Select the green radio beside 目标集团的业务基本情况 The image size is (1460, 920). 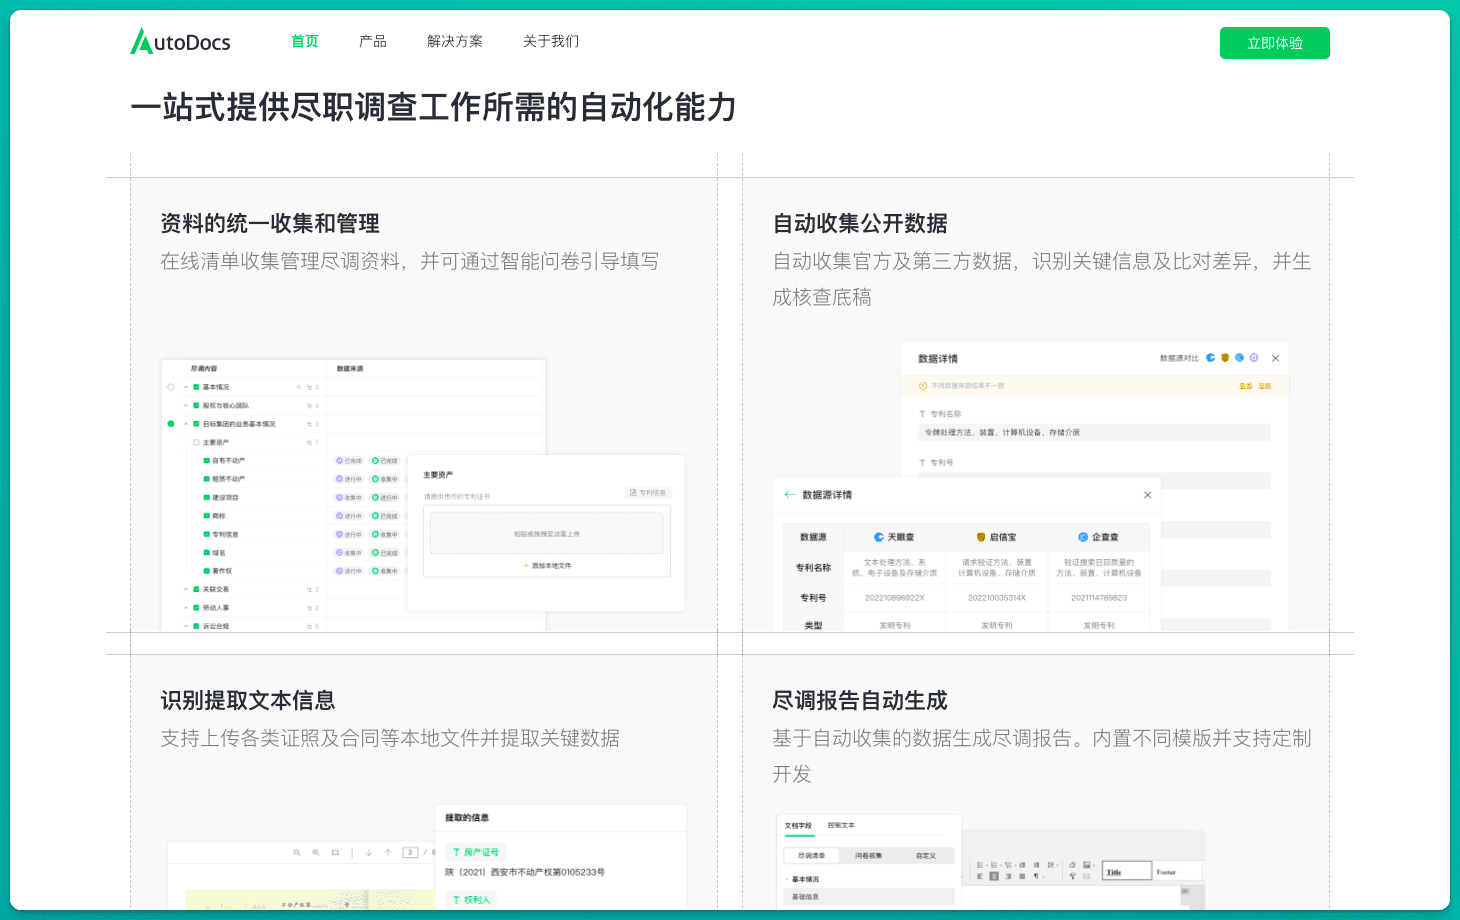[x=171, y=424]
